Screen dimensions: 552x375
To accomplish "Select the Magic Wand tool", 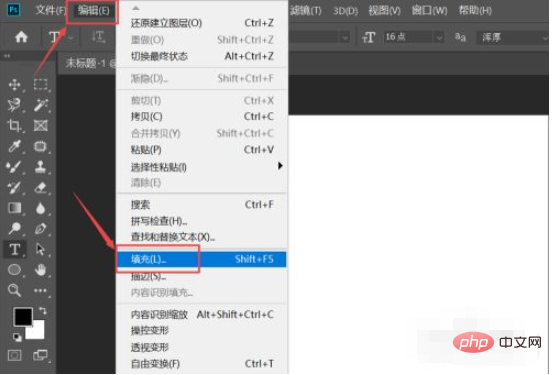I will tap(40, 105).
